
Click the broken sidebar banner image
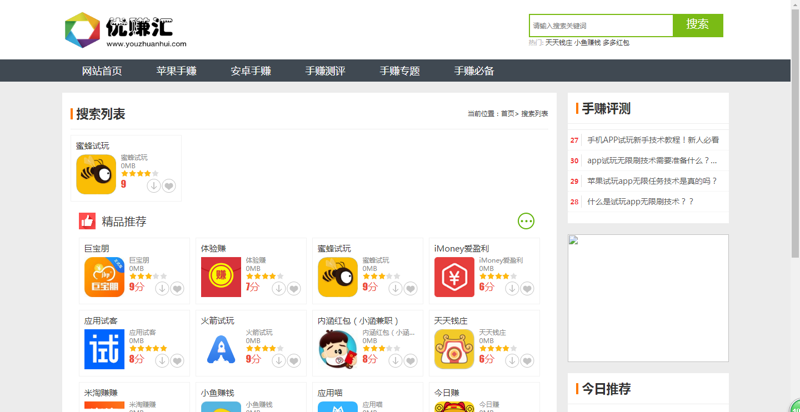[x=648, y=298]
